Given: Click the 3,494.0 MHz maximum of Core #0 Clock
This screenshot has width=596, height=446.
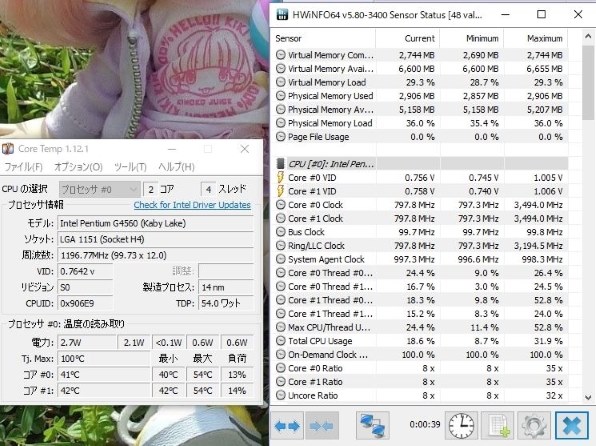Looking at the screenshot, I should [x=538, y=205].
